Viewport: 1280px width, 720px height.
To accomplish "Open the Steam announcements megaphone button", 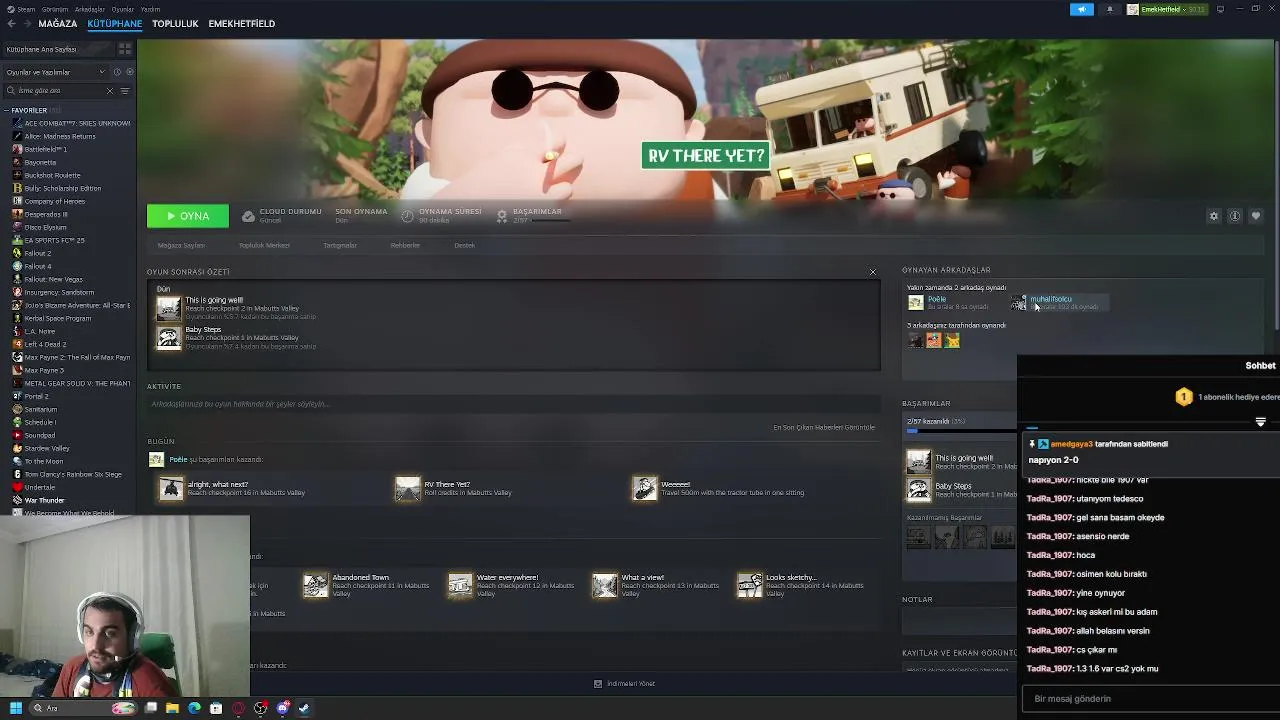I will tap(1081, 9).
